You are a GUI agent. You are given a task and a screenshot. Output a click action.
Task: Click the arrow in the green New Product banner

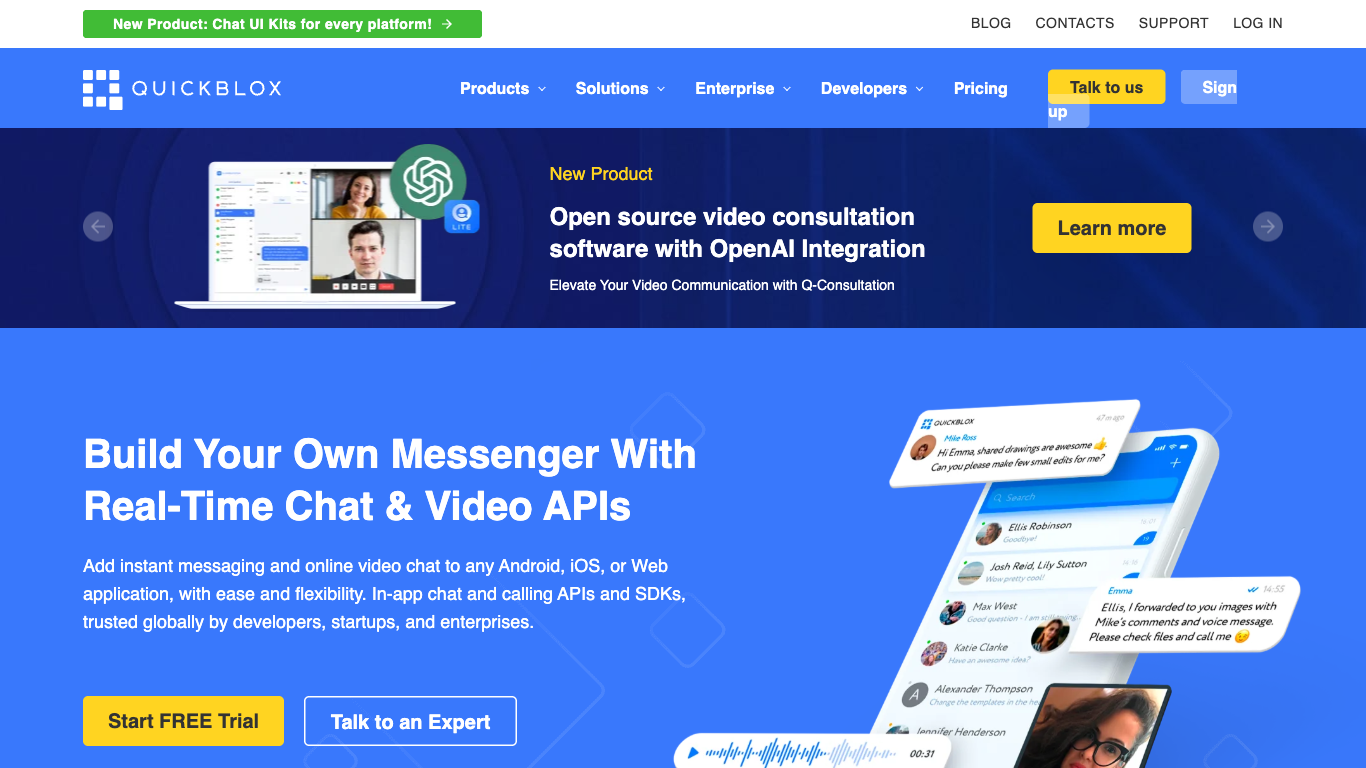tap(447, 24)
